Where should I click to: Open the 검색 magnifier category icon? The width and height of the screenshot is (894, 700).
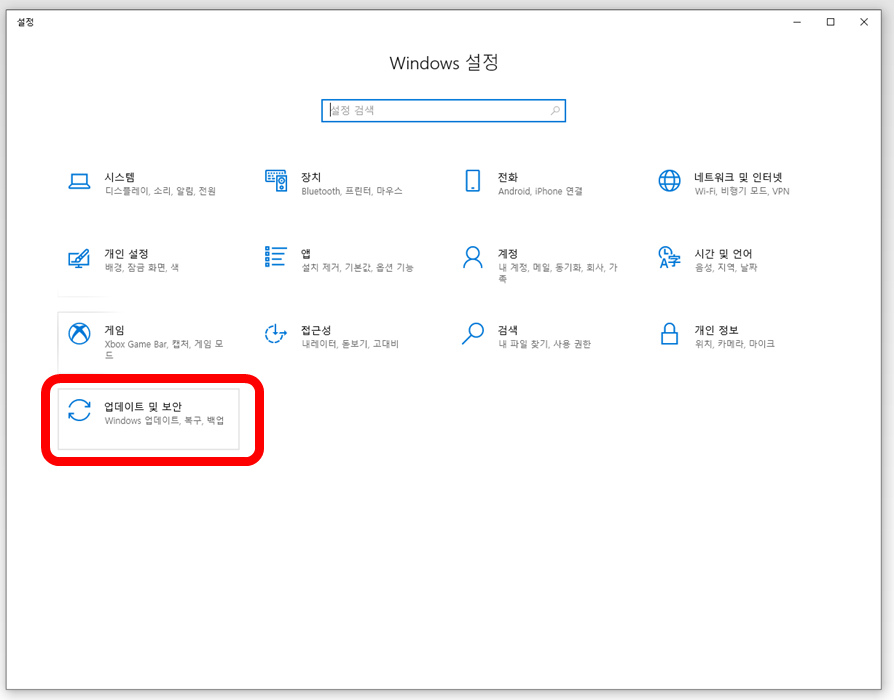click(x=473, y=333)
